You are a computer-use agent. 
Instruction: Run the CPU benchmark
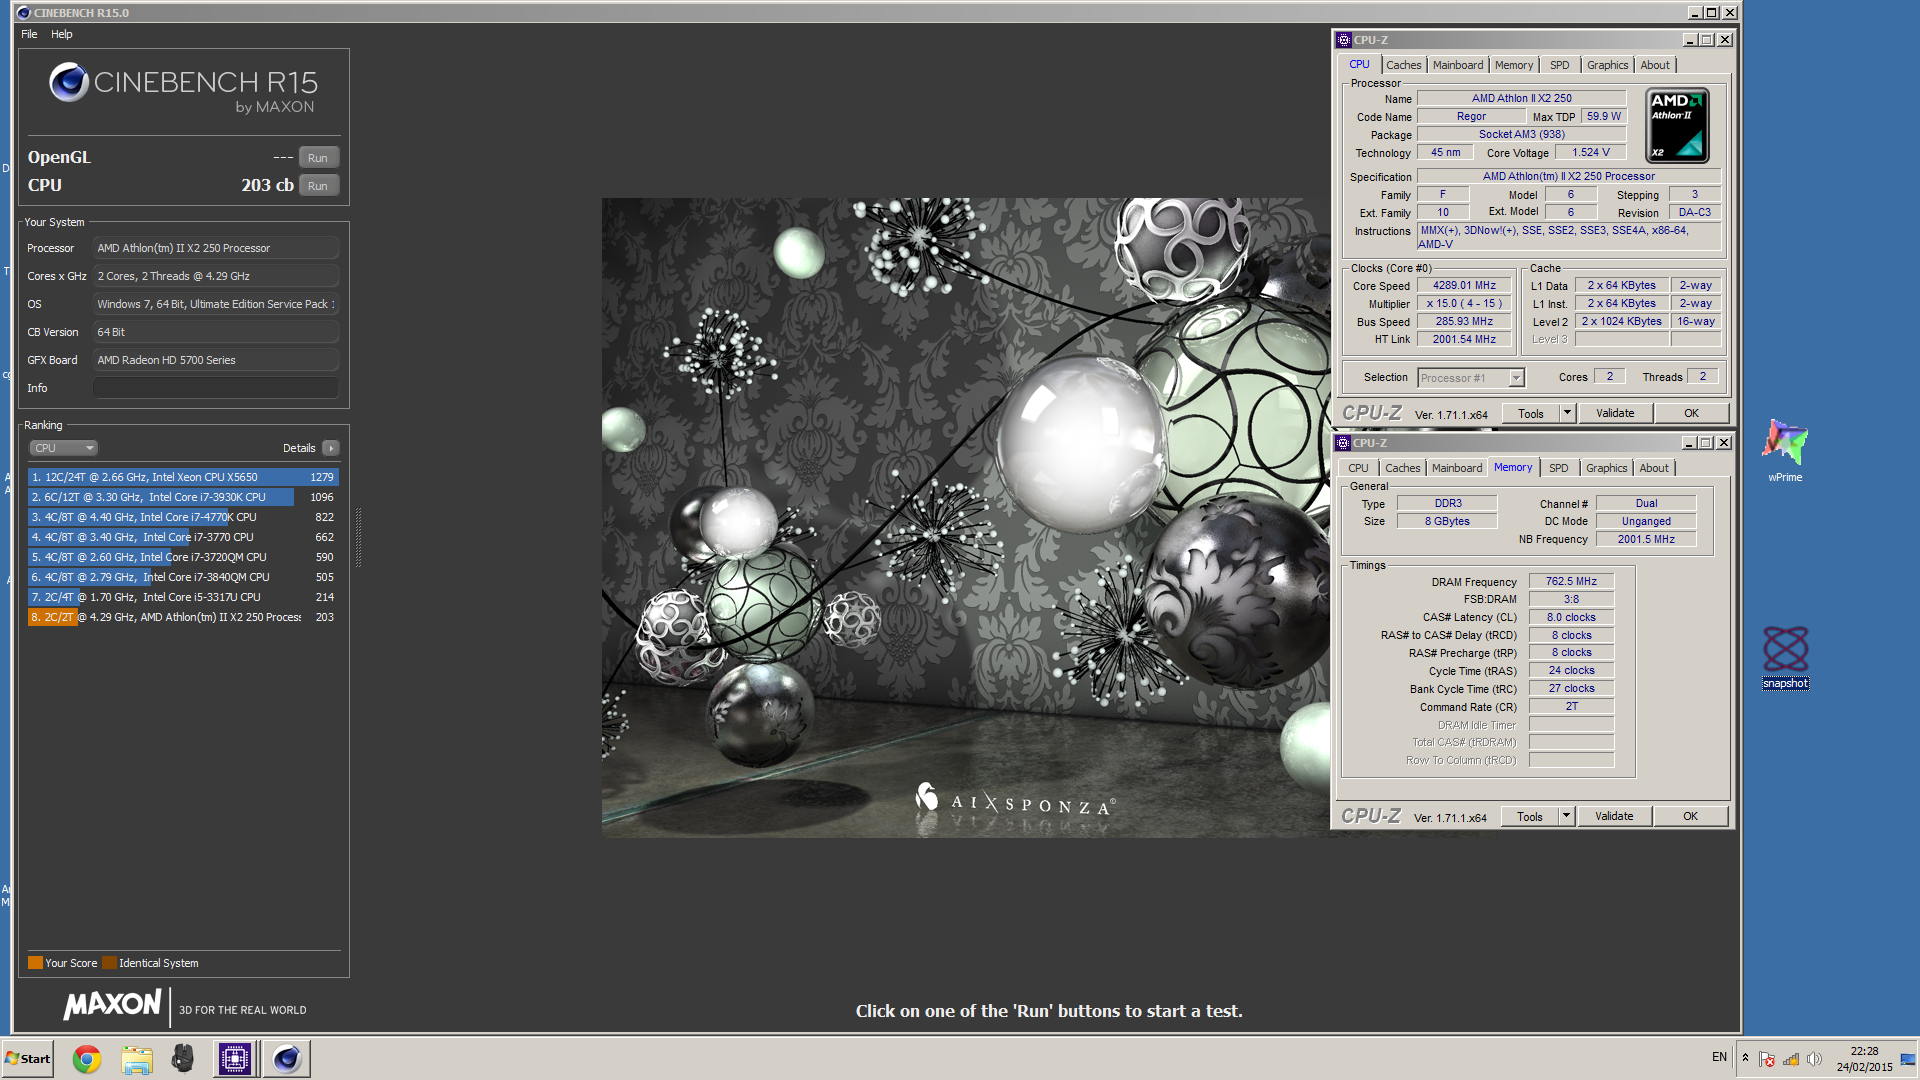click(x=318, y=186)
